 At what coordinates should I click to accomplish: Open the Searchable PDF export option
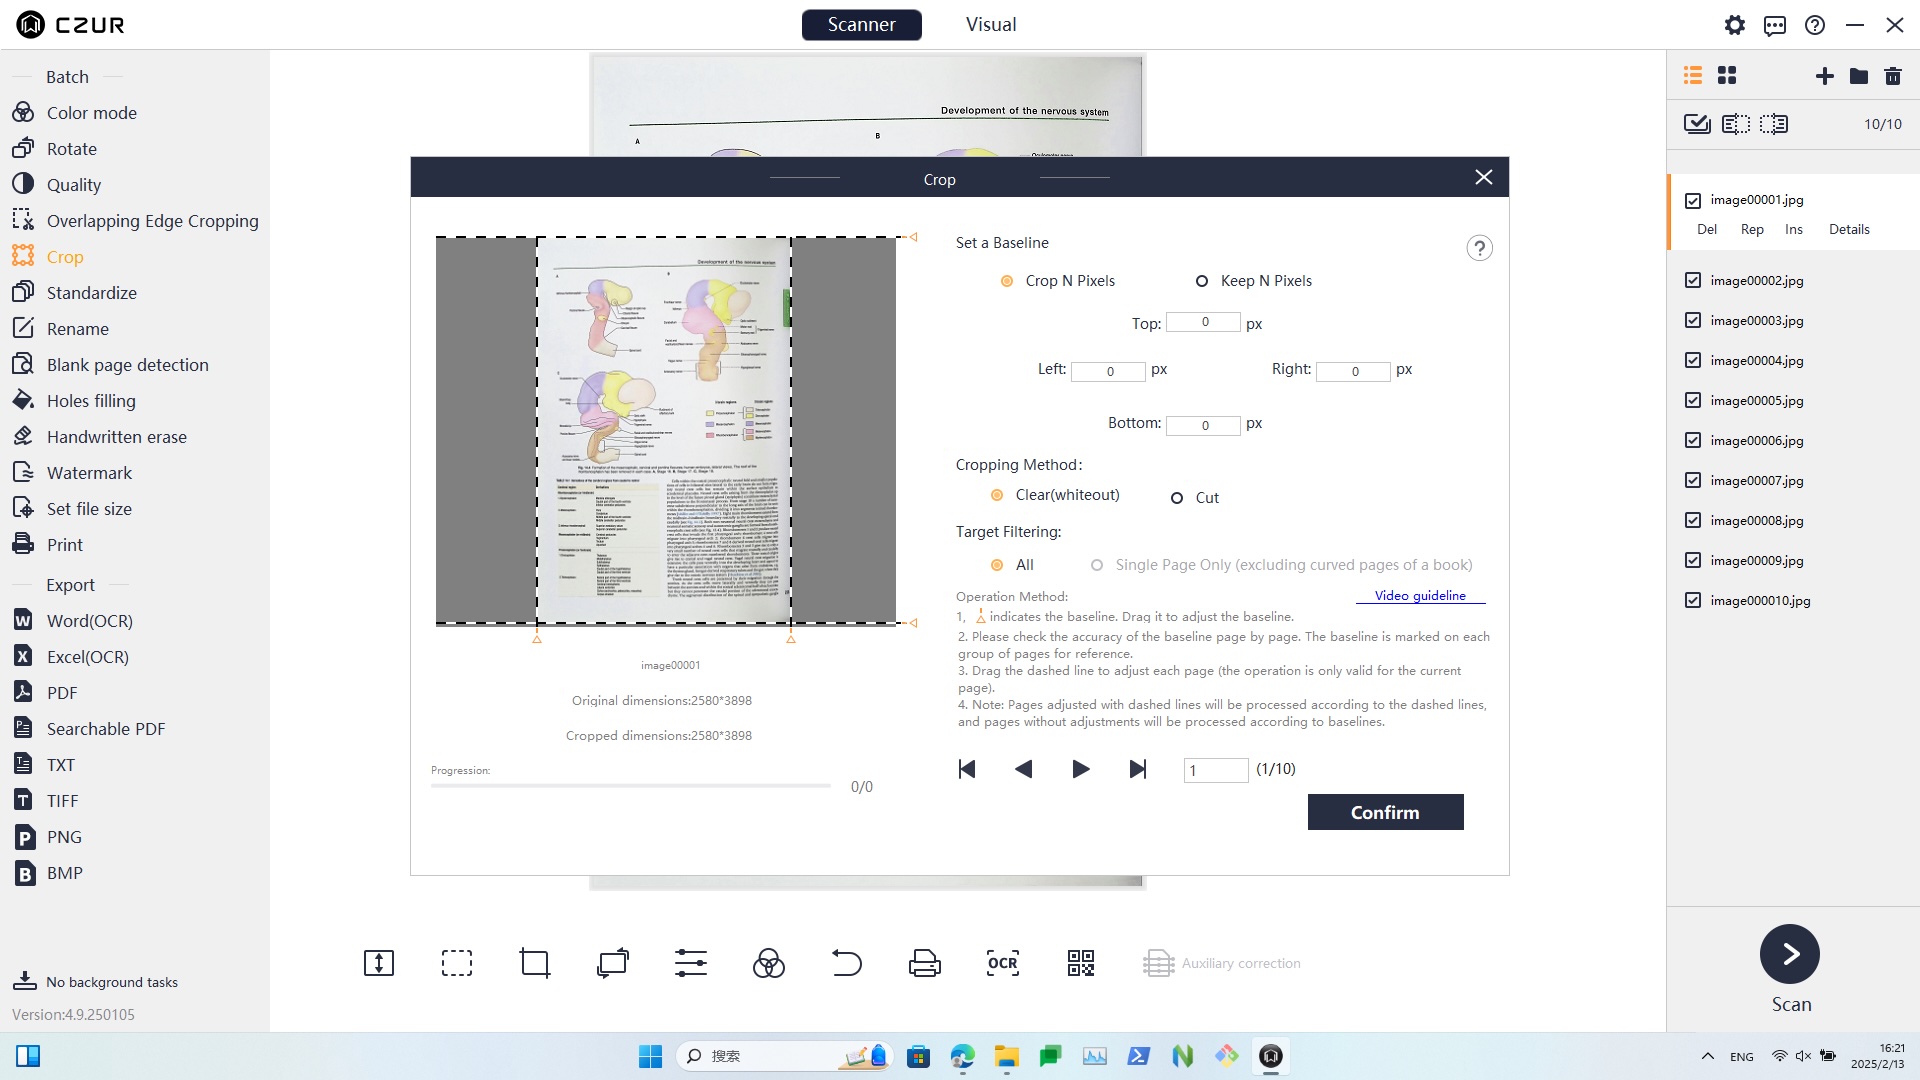coord(105,728)
